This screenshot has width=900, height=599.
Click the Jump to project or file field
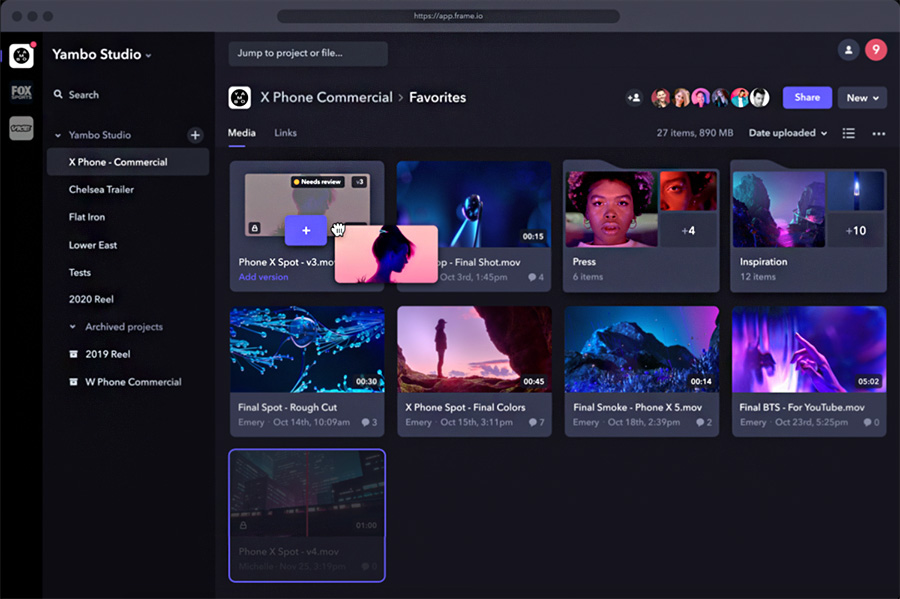[308, 53]
